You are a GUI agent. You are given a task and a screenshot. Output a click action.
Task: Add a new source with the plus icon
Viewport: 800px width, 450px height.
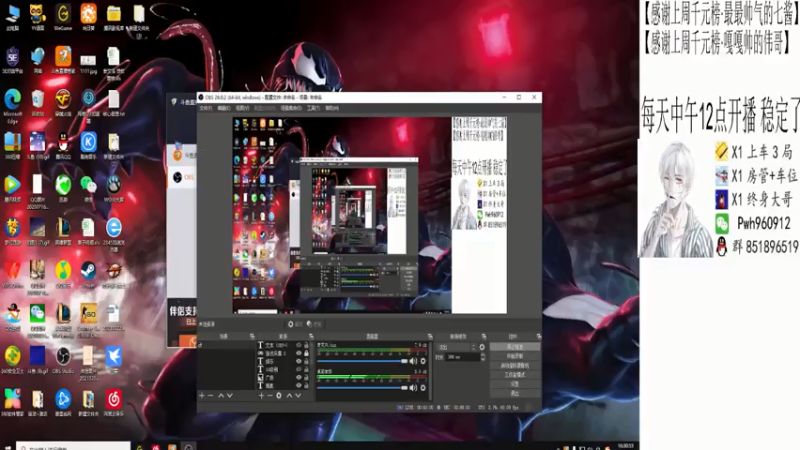[261, 395]
